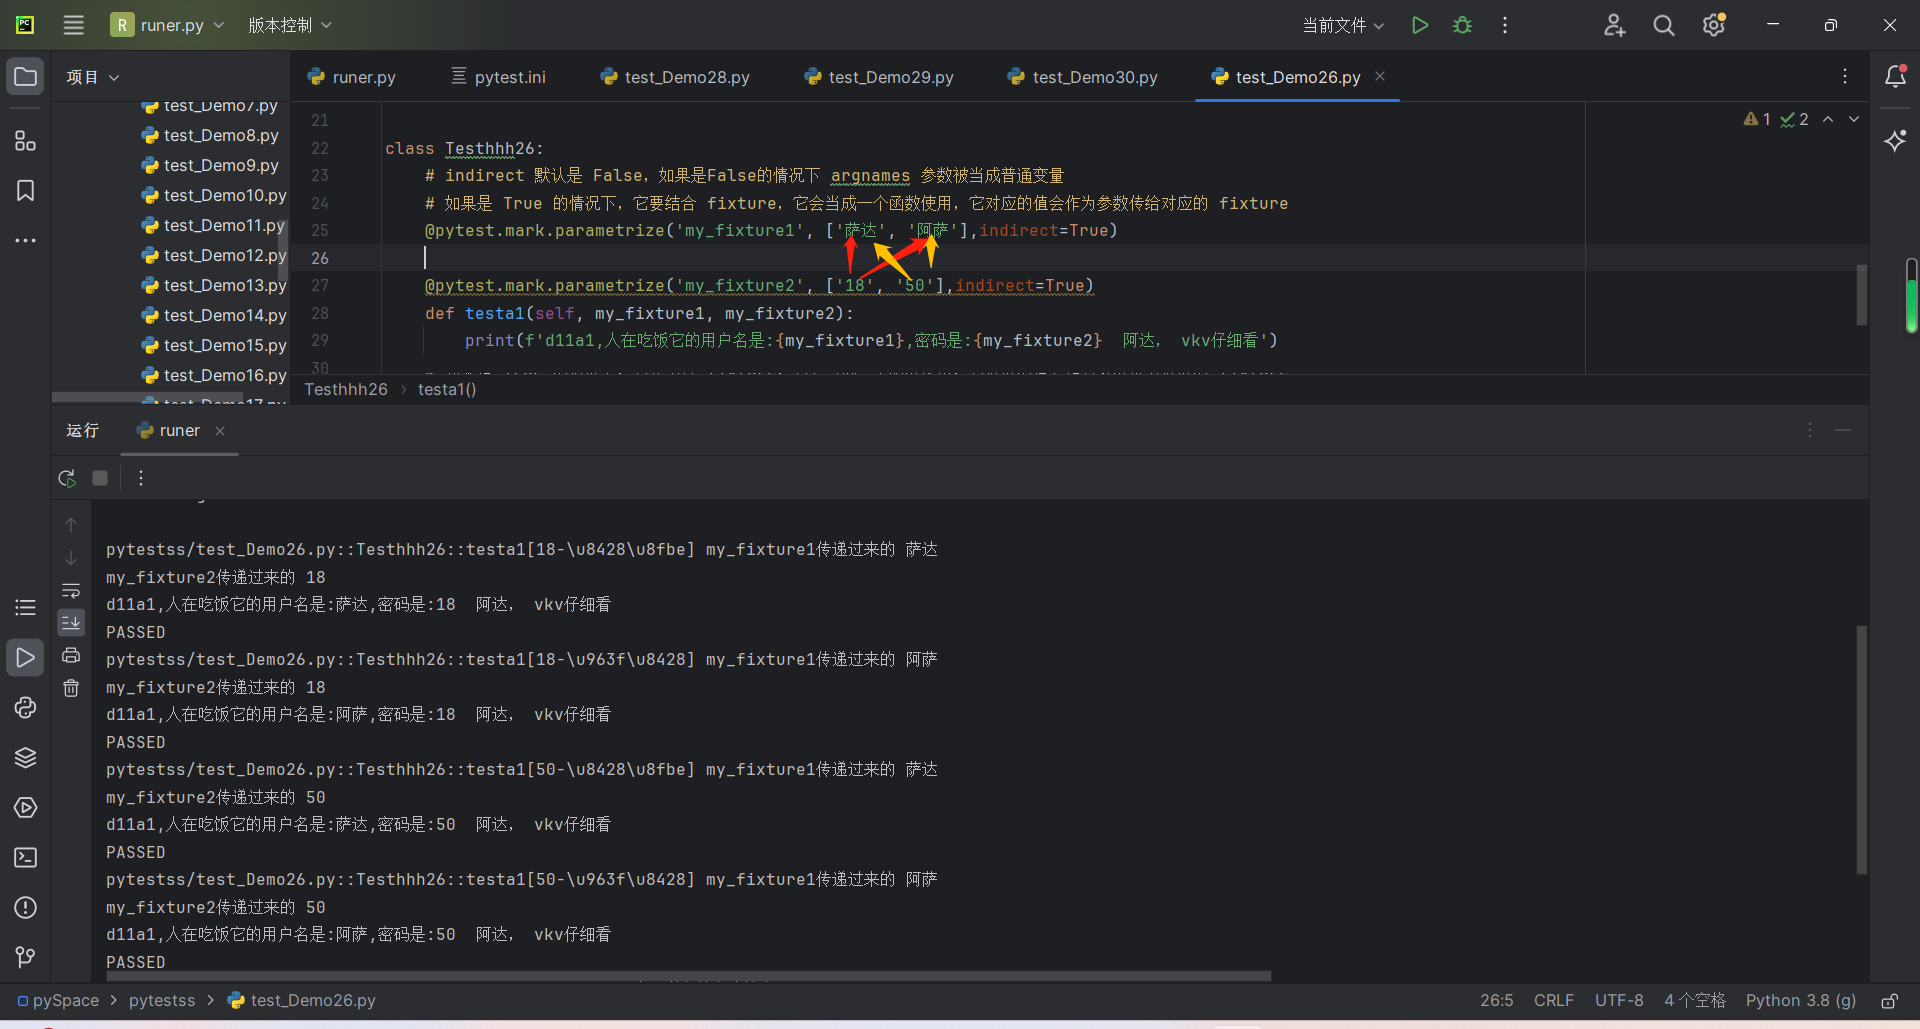Image resolution: width=1920 pixels, height=1029 pixels.
Task: Open the Code With Me user icon
Action: (1614, 25)
